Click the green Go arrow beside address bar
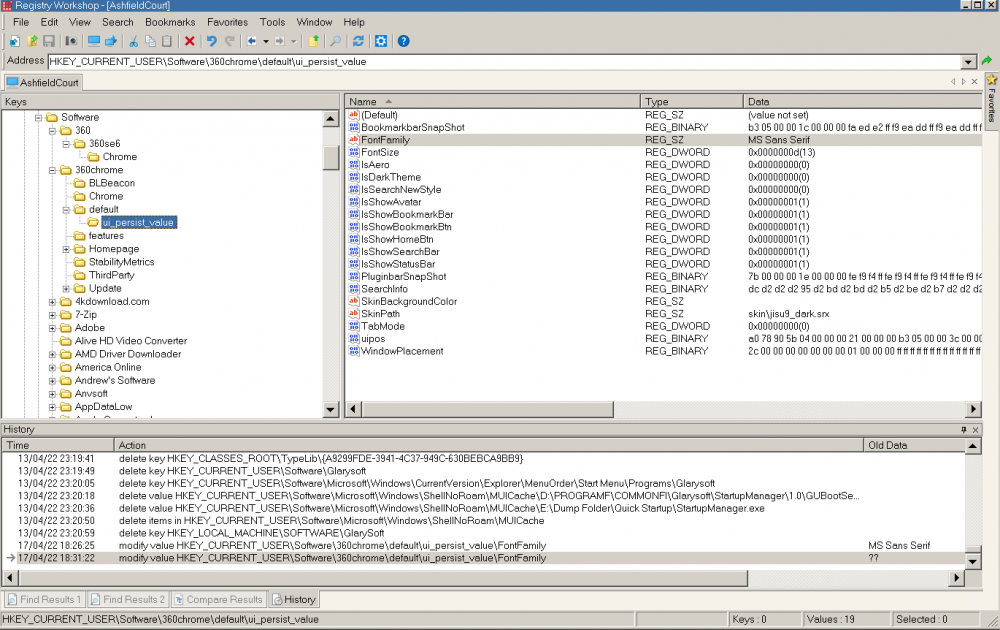This screenshot has height=630, width=1000. pos(987,61)
